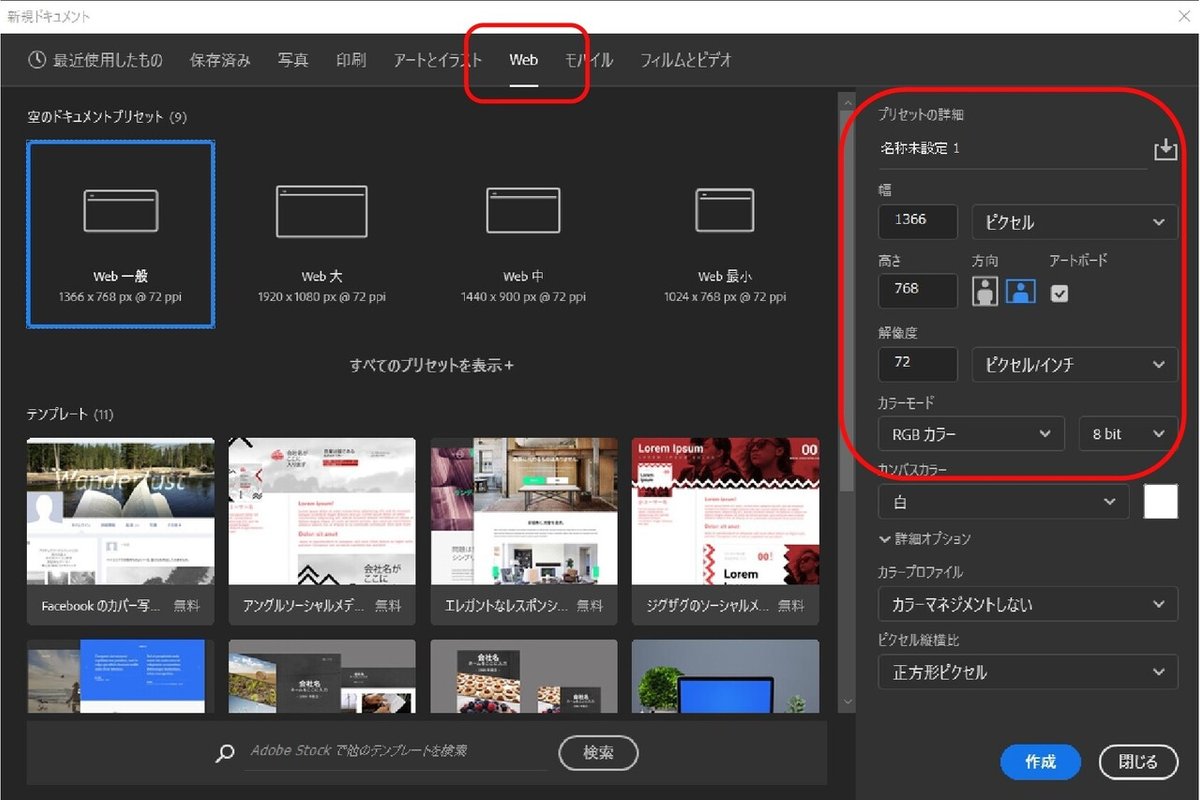Screen dimensions: 1200x800
Task: Click the 作成 button
Action: click(x=1040, y=762)
